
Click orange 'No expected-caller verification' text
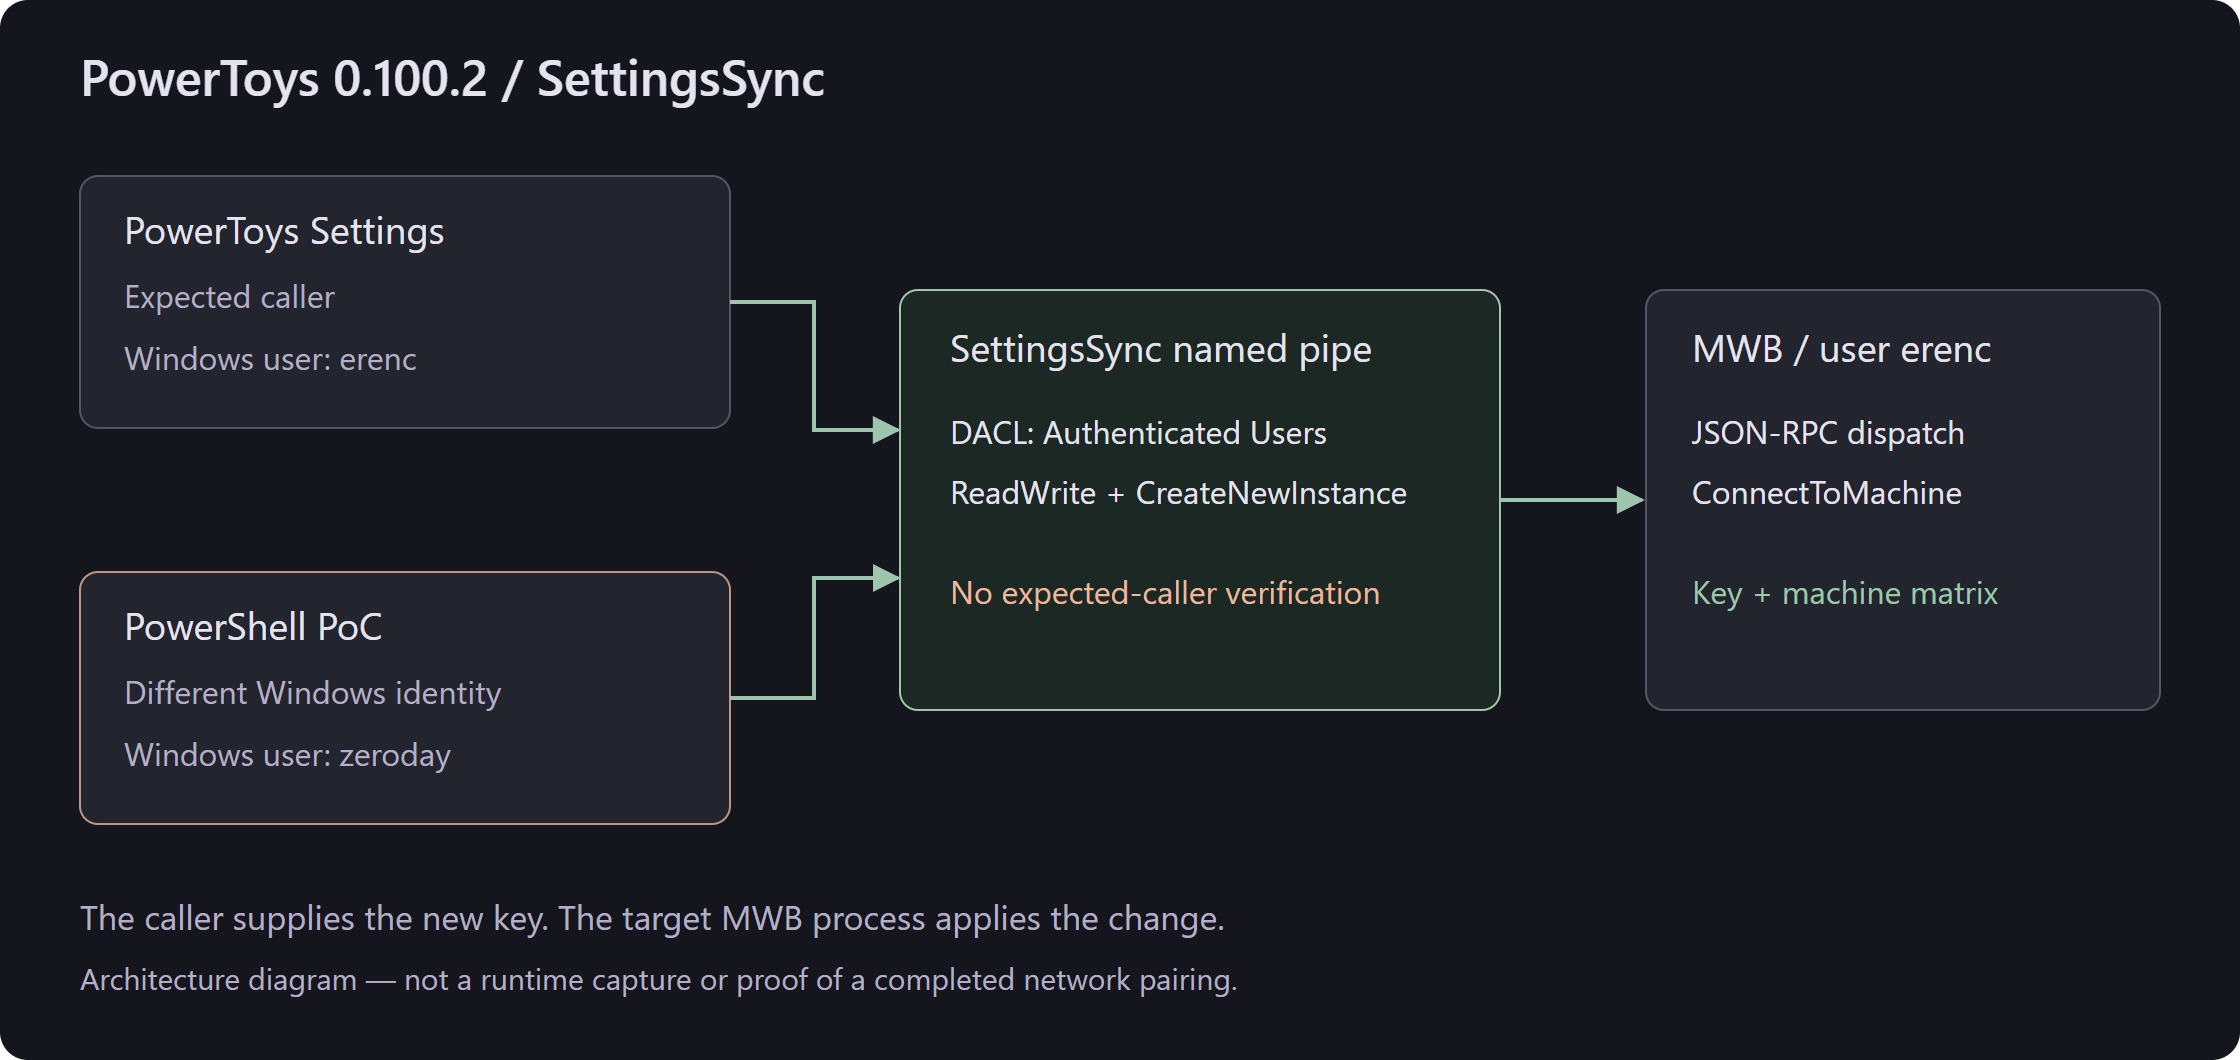pyautogui.click(x=1165, y=593)
